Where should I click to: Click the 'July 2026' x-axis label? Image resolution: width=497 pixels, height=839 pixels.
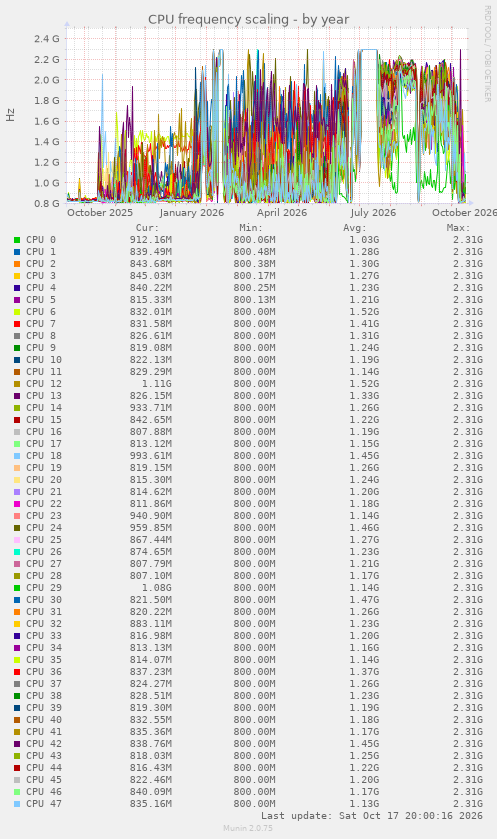(373, 212)
